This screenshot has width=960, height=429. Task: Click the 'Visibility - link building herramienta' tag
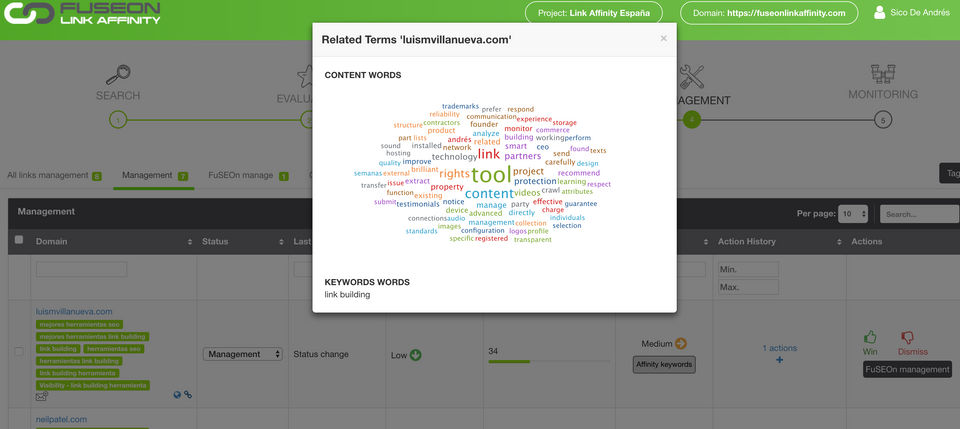(x=92, y=386)
